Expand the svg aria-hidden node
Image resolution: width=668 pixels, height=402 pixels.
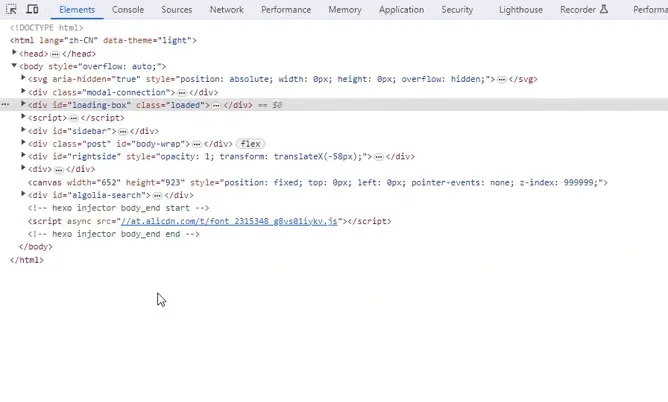23,78
